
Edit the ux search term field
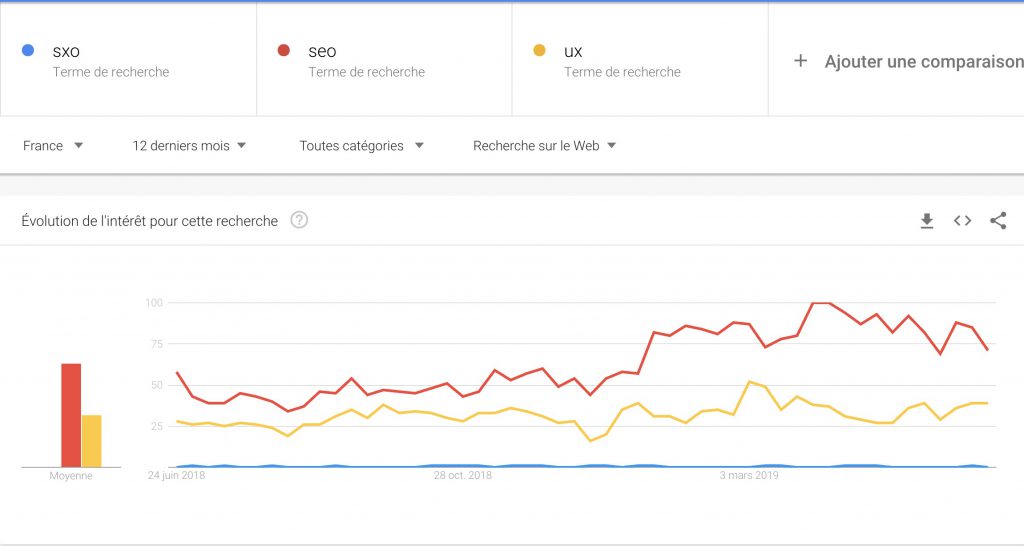tap(640, 60)
